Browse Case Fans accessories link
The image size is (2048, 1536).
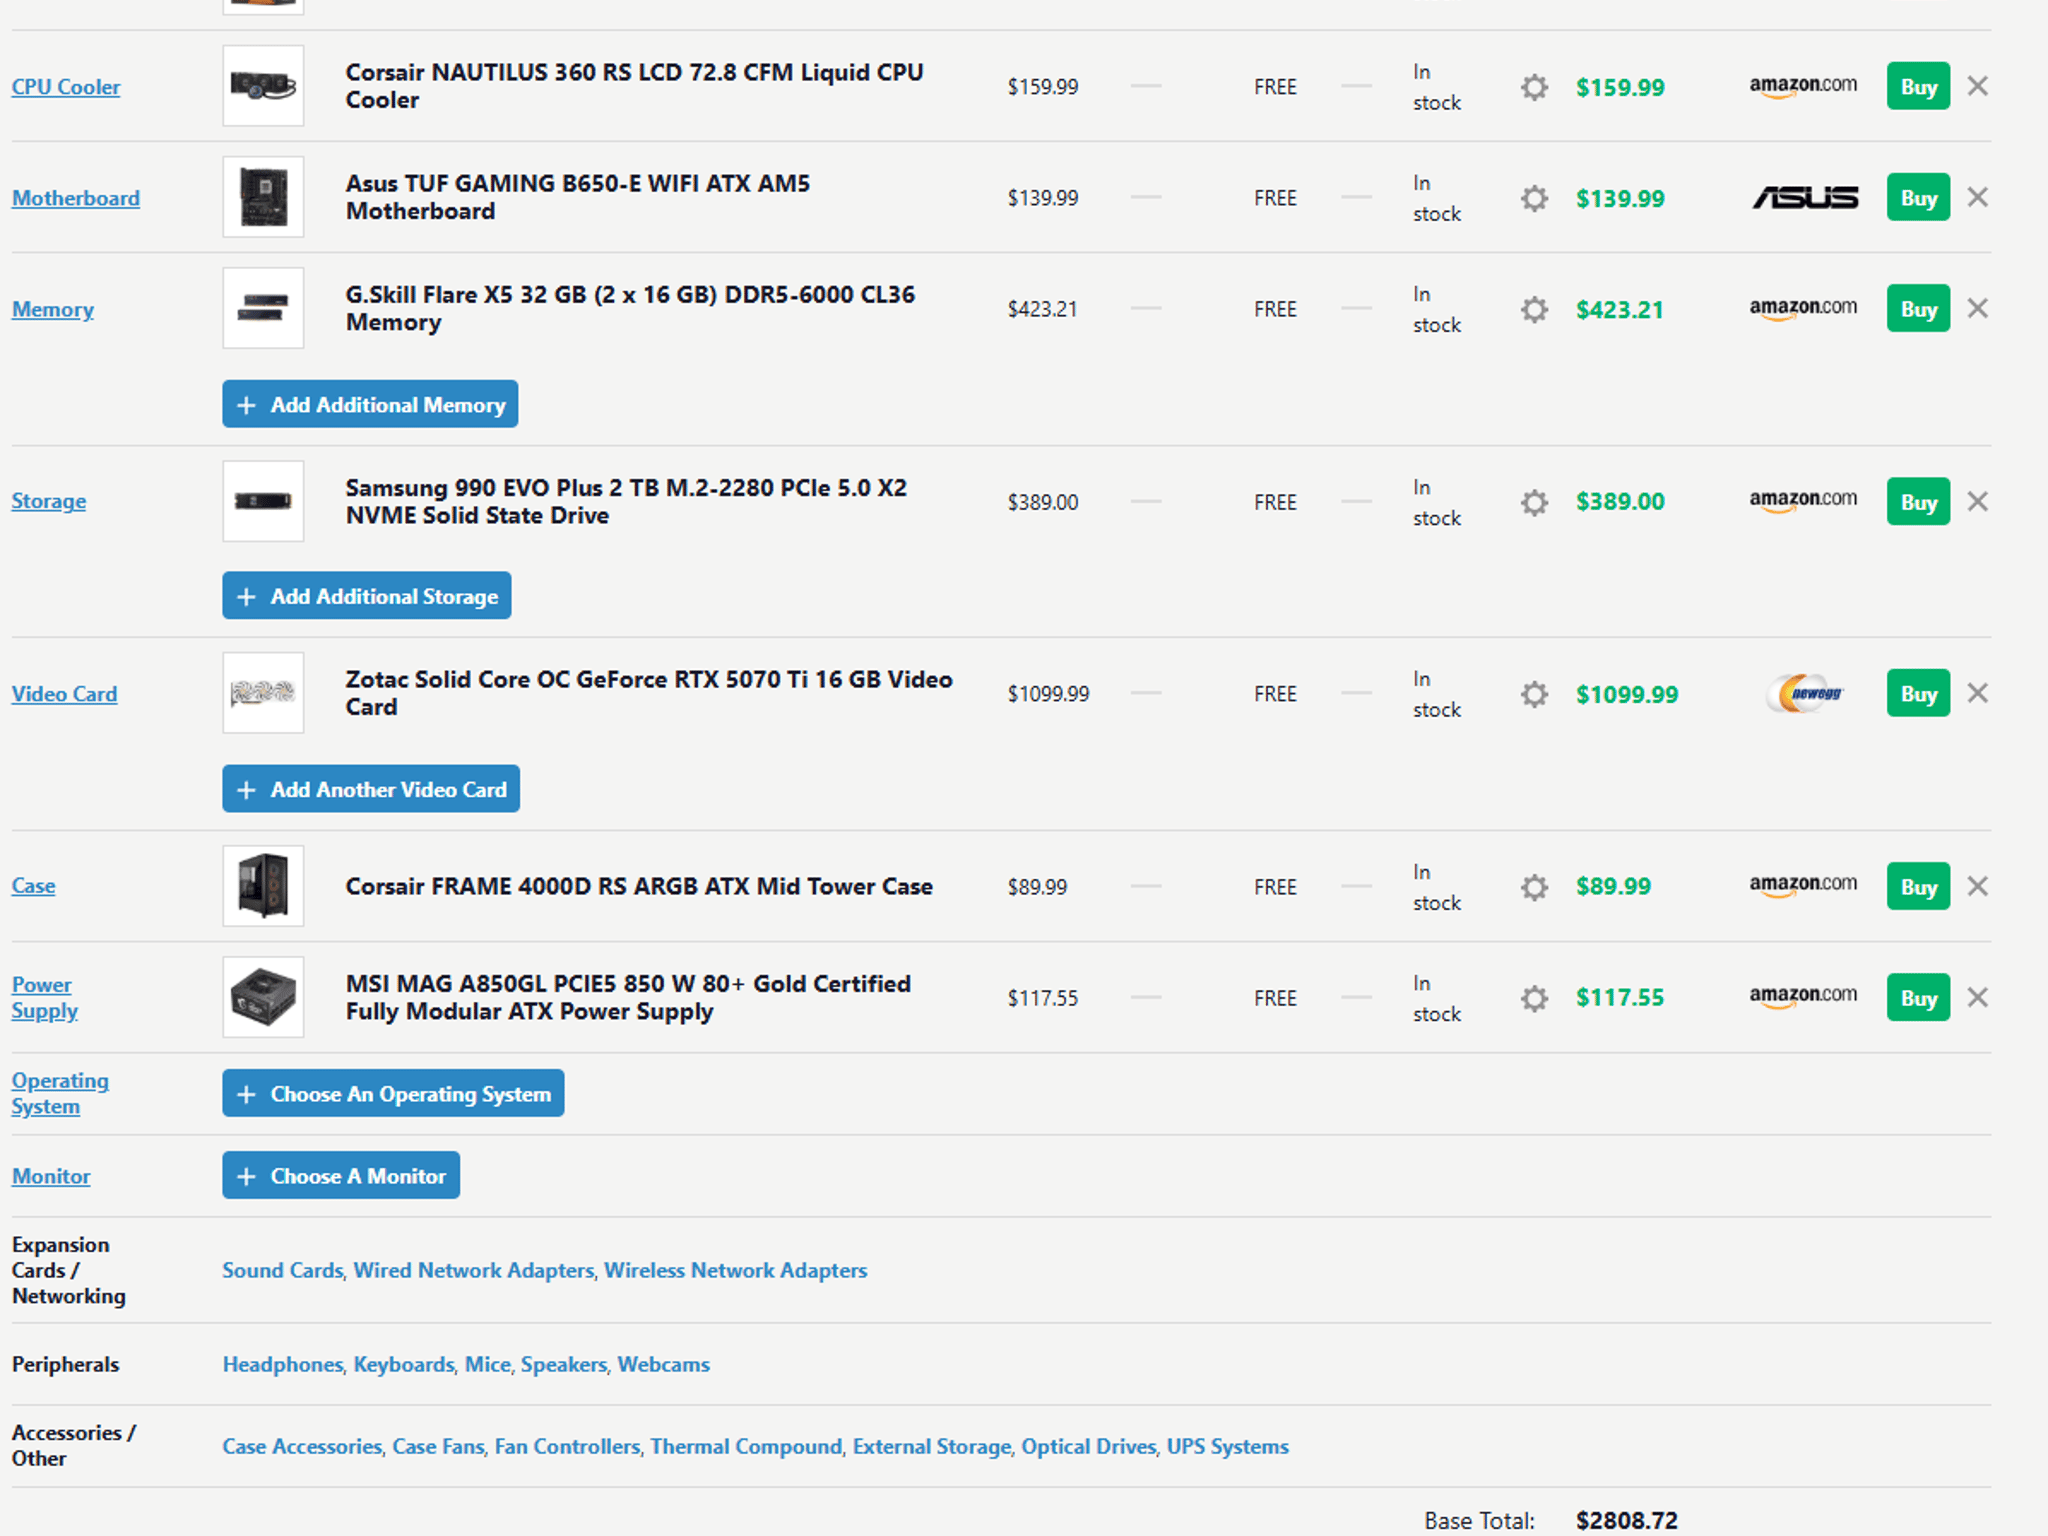click(439, 1446)
